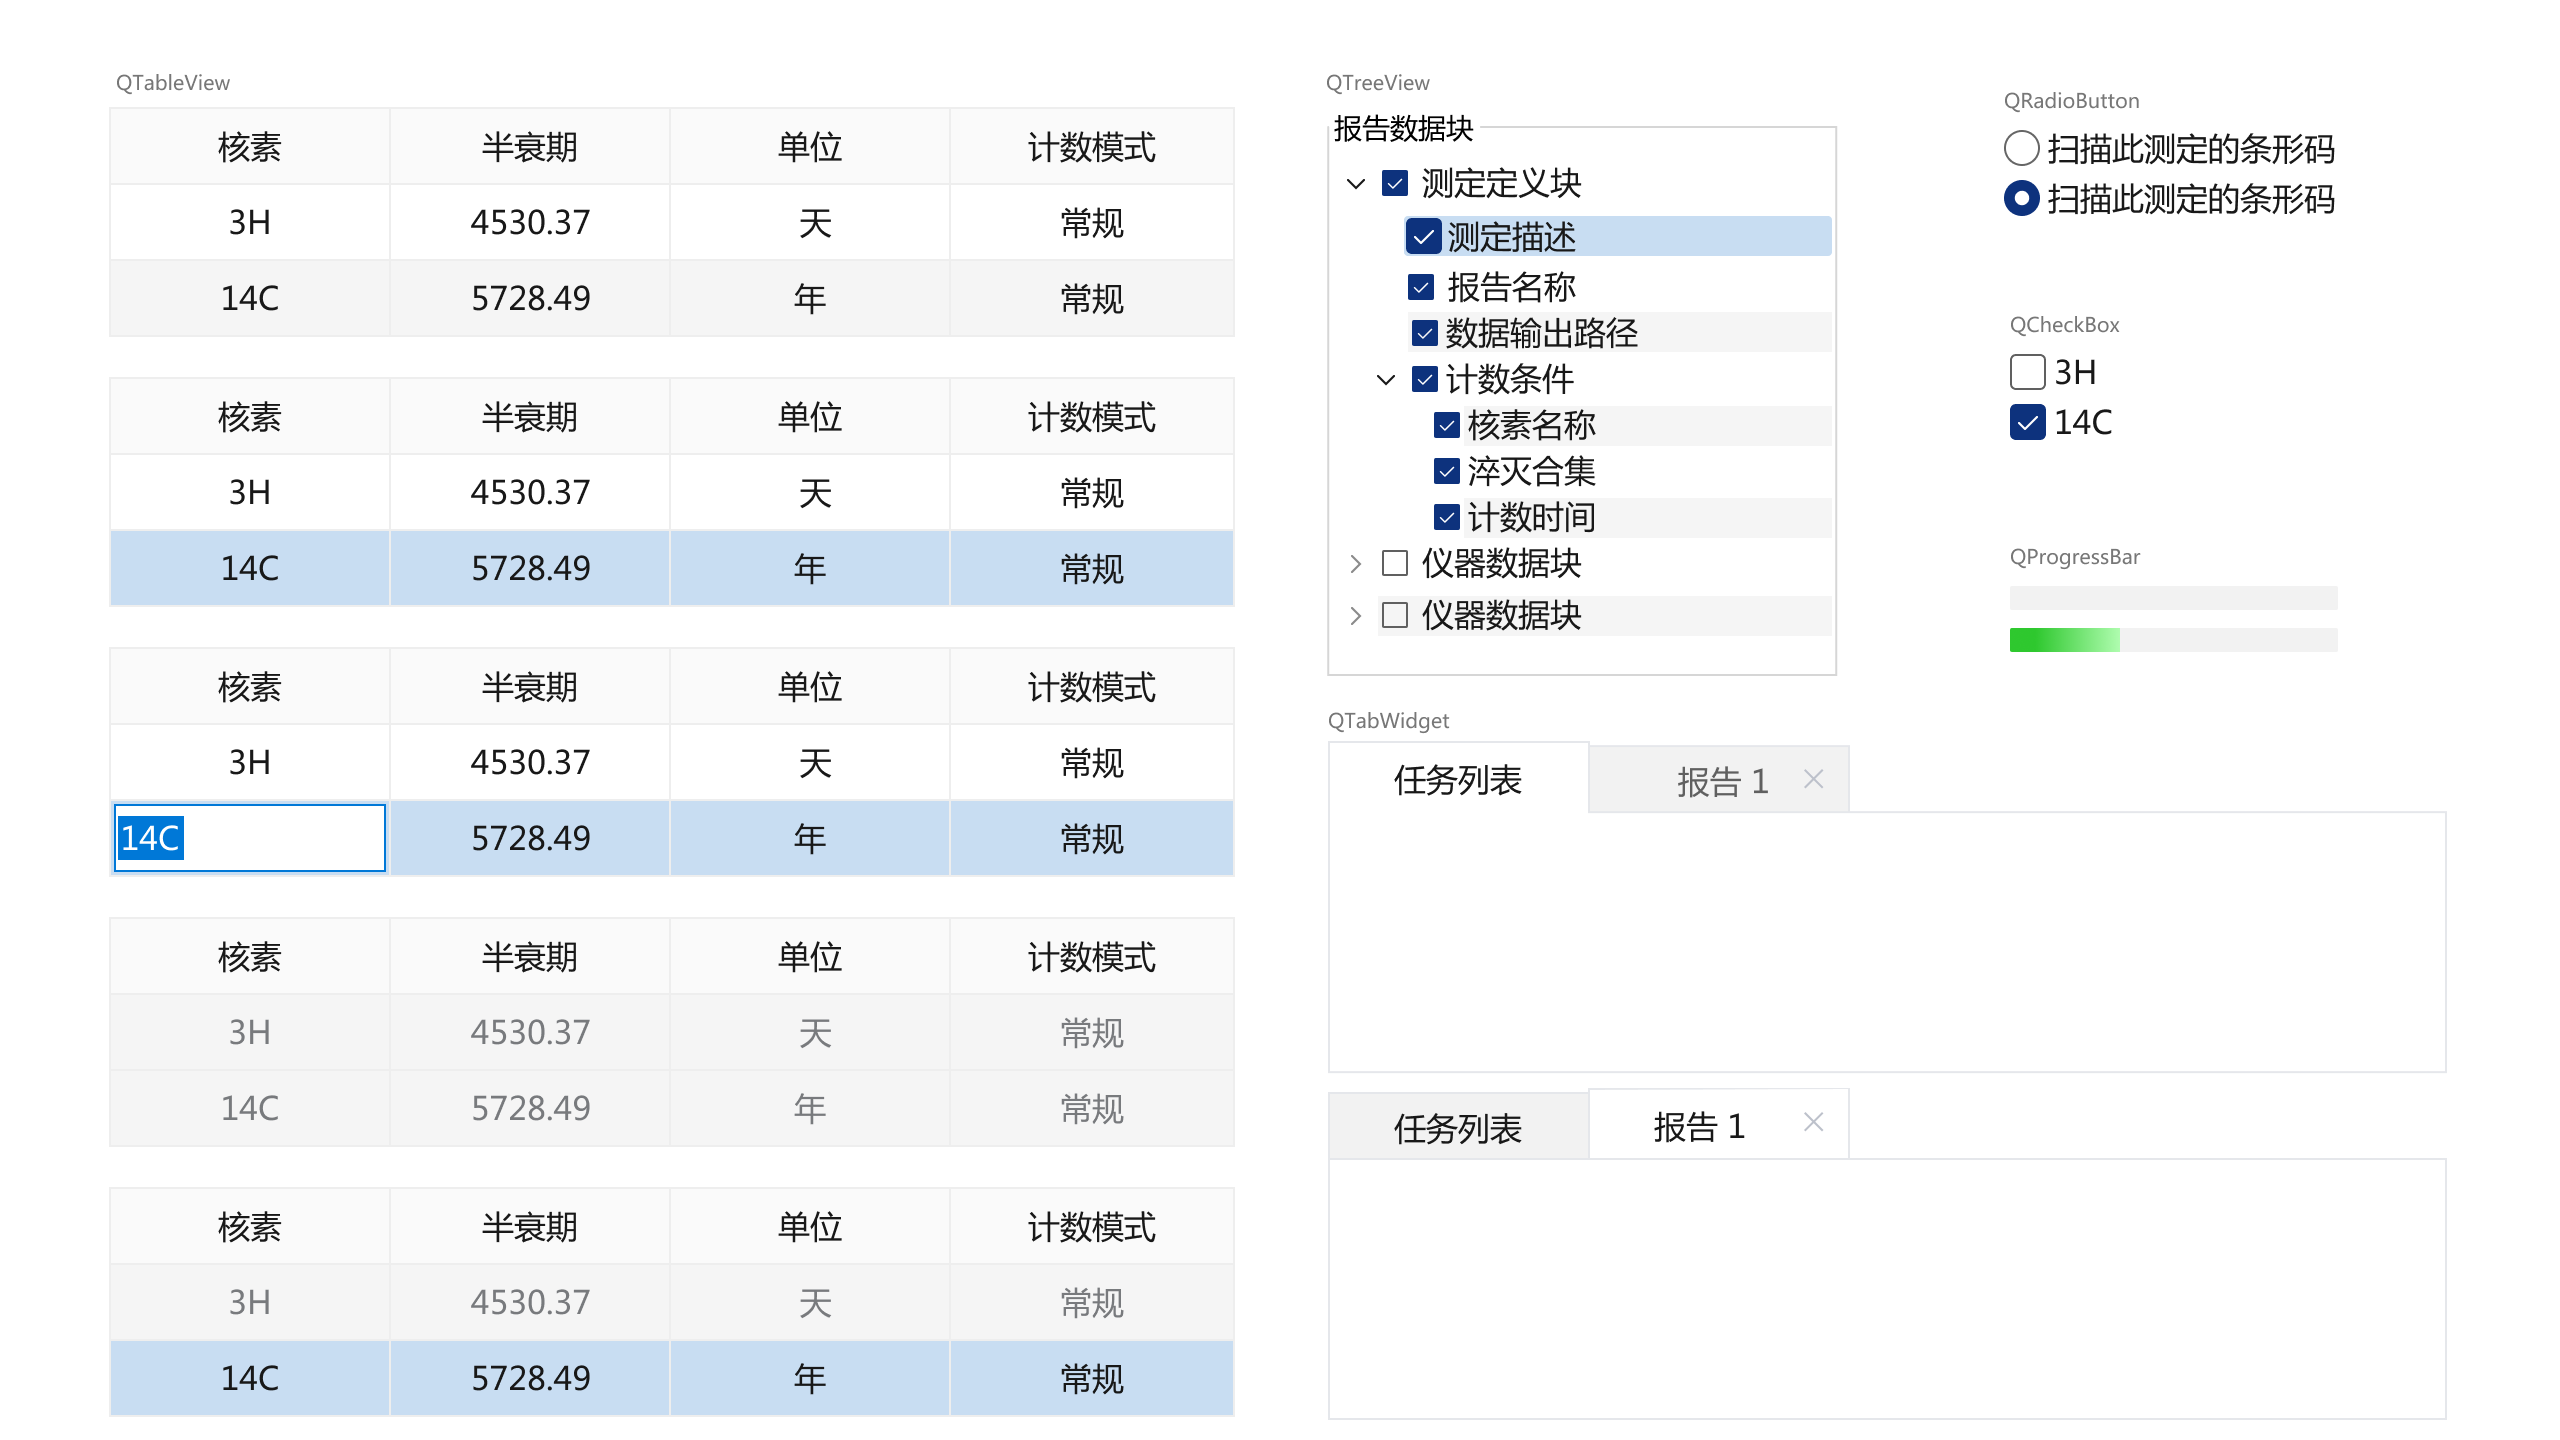Expand the first 仪器数据块 tree node

(x=1356, y=564)
